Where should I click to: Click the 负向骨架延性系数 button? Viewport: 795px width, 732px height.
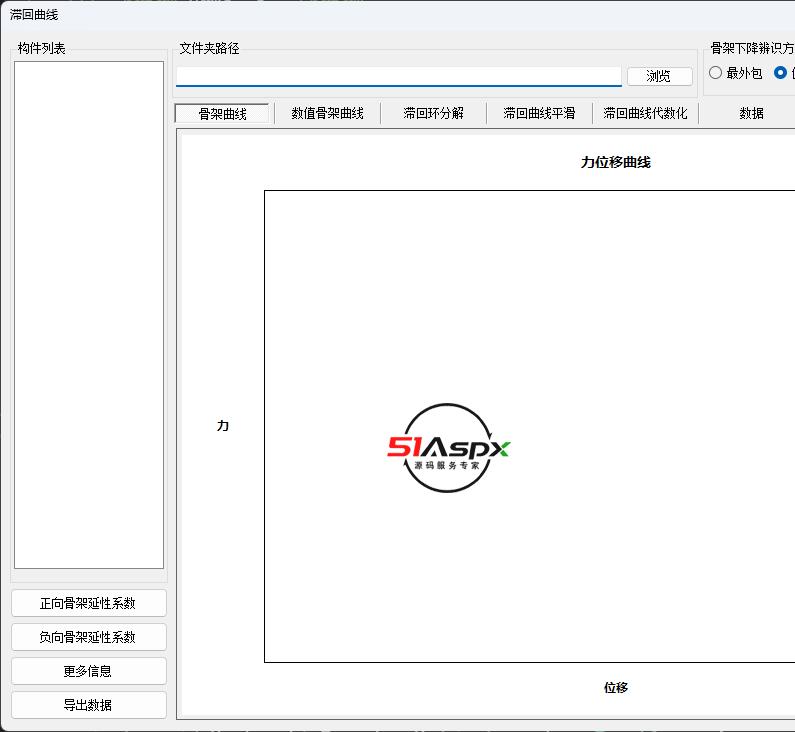pyautogui.click(x=89, y=637)
